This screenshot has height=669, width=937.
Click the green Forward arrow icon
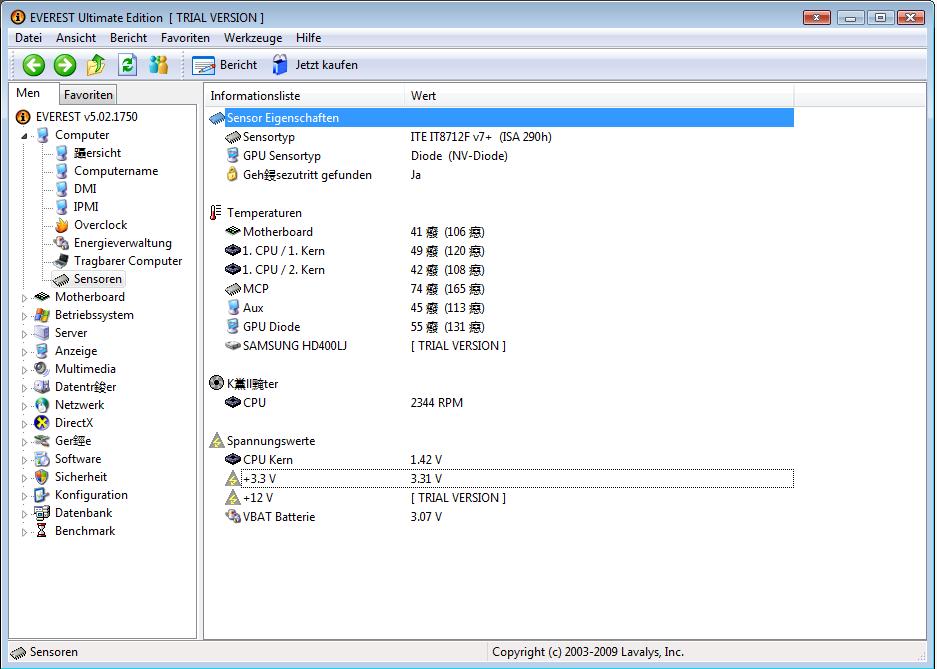tap(65, 65)
